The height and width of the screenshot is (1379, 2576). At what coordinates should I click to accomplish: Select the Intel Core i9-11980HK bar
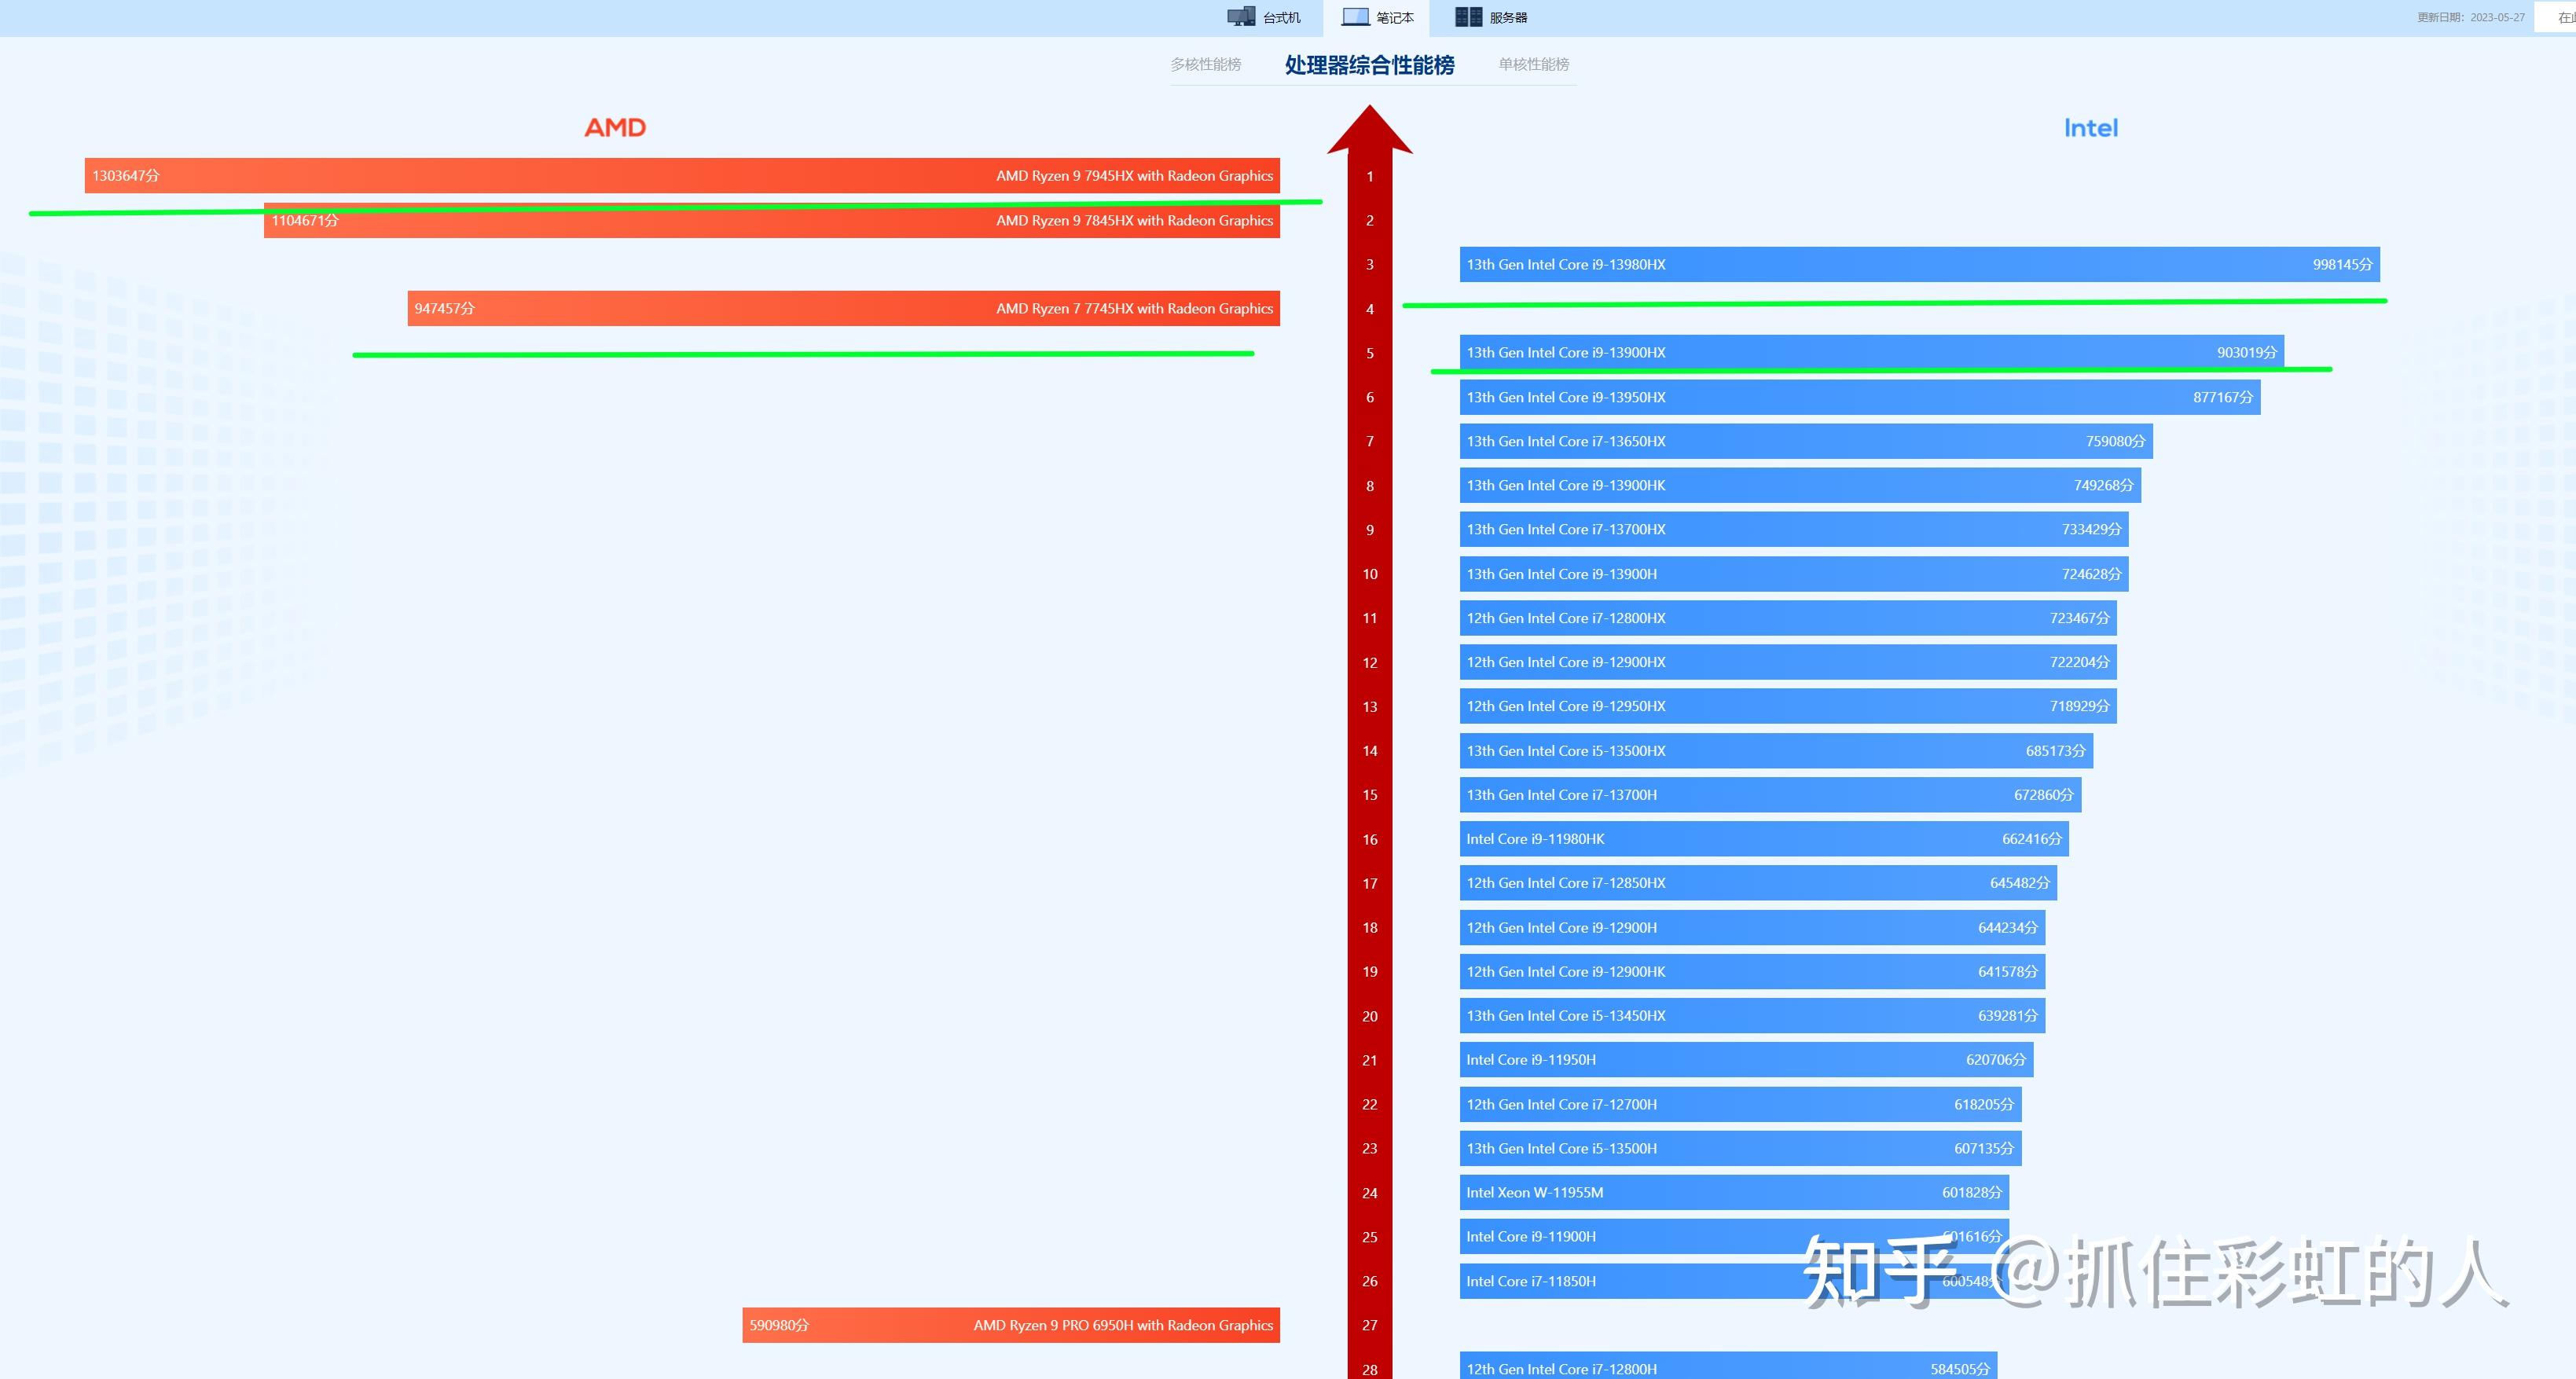(x=1764, y=839)
